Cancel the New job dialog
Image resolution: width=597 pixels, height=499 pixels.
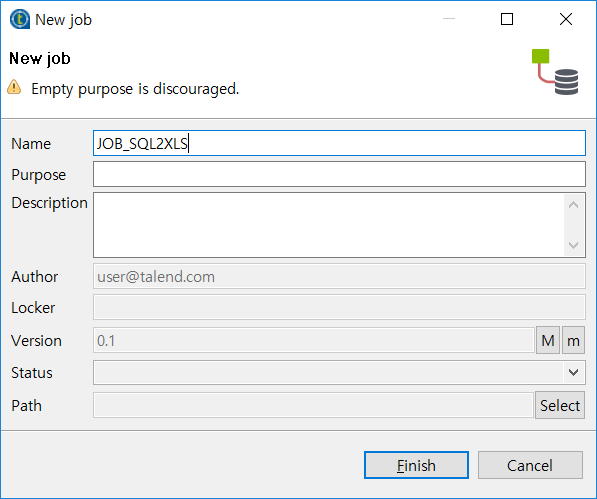(x=530, y=465)
